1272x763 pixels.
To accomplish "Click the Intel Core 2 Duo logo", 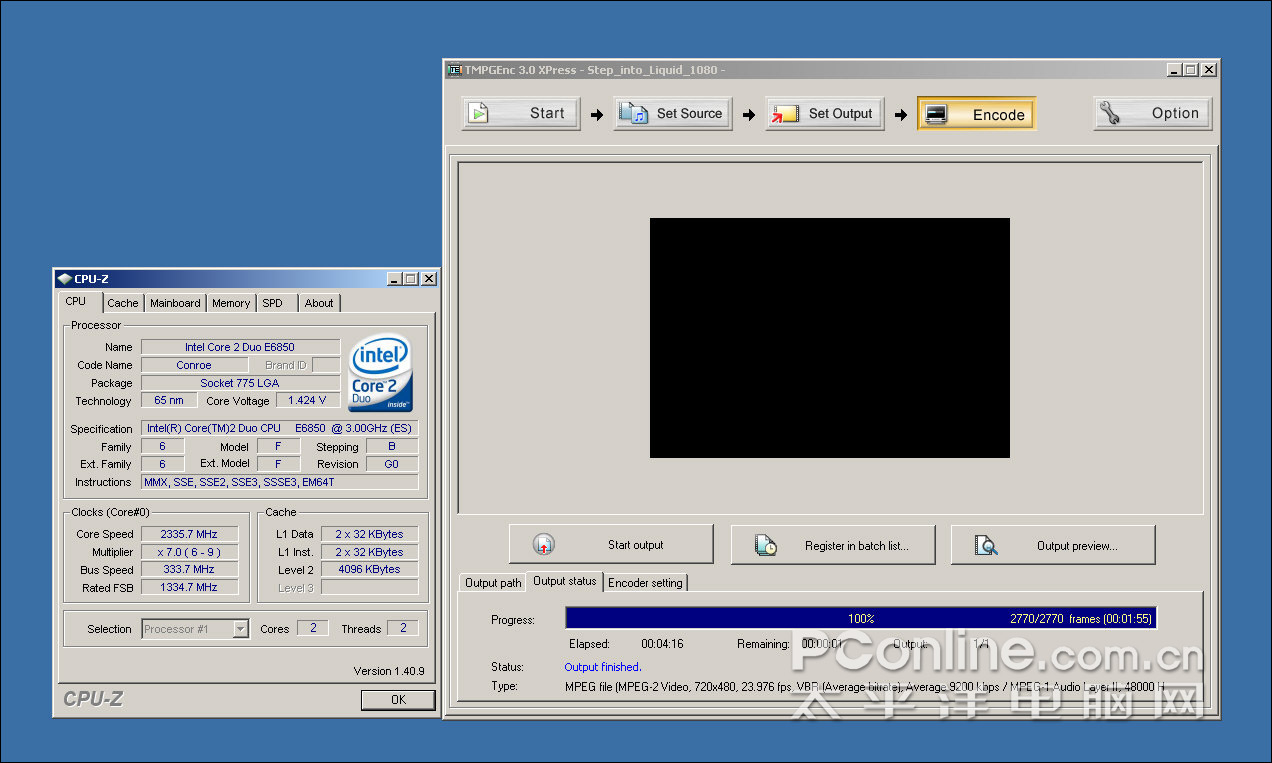I will coord(381,372).
